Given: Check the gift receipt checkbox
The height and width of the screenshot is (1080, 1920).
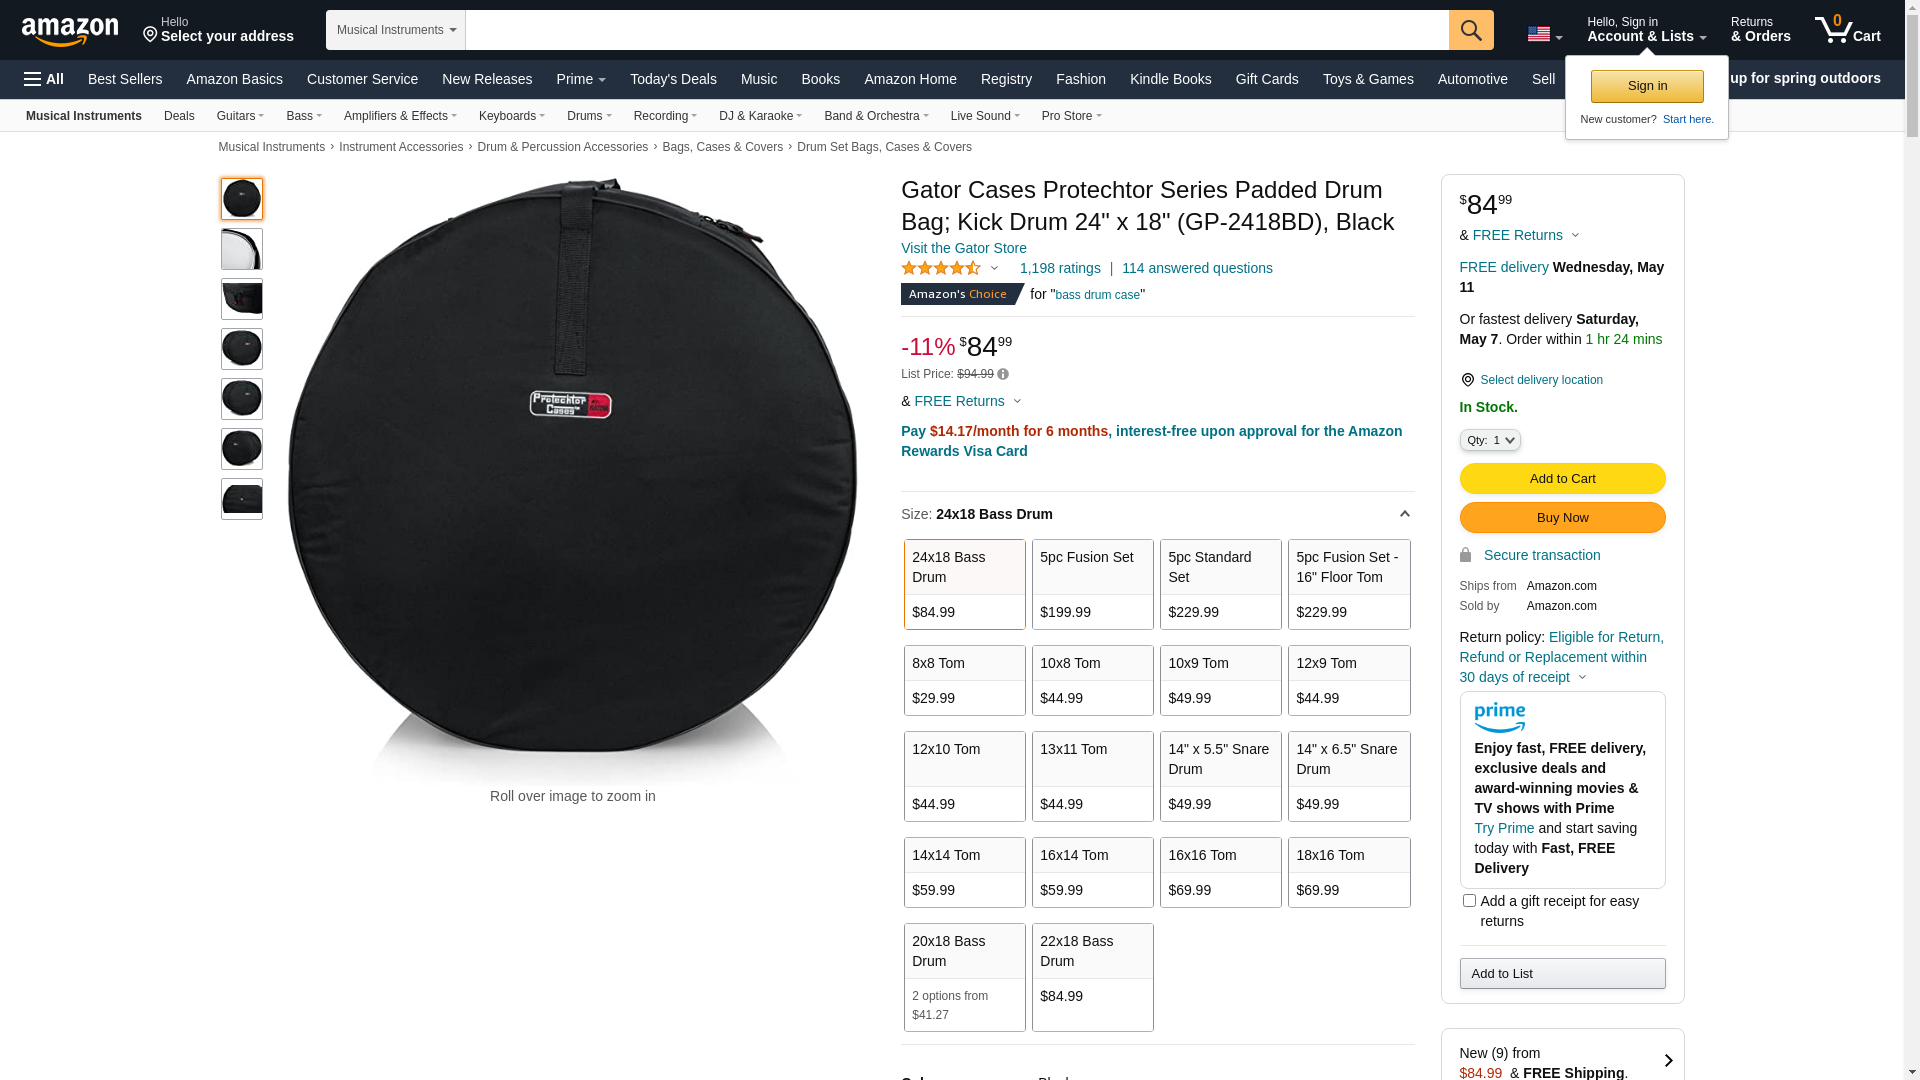Looking at the screenshot, I should (1469, 901).
